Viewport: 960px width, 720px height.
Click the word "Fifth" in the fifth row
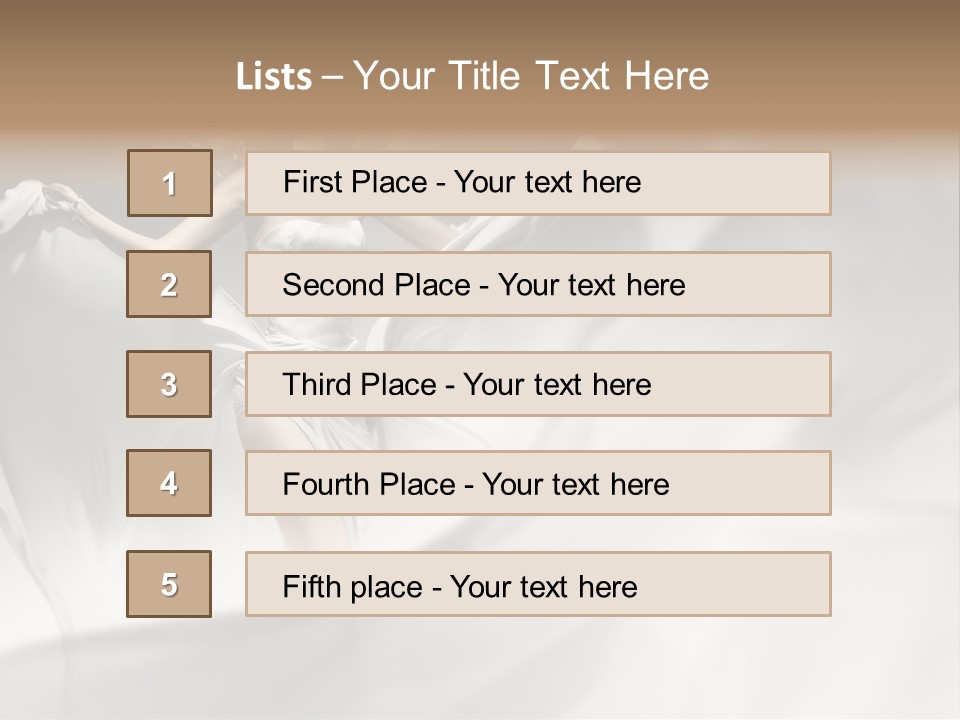pos(312,586)
